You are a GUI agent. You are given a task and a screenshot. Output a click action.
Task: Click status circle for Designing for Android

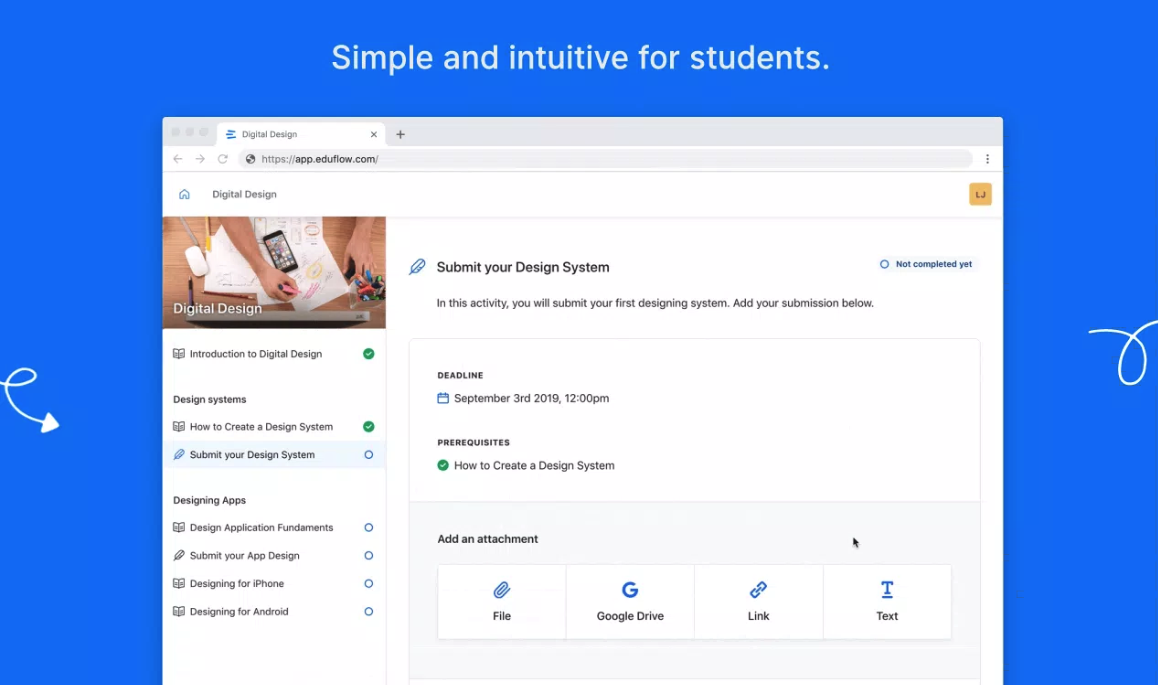coord(369,612)
